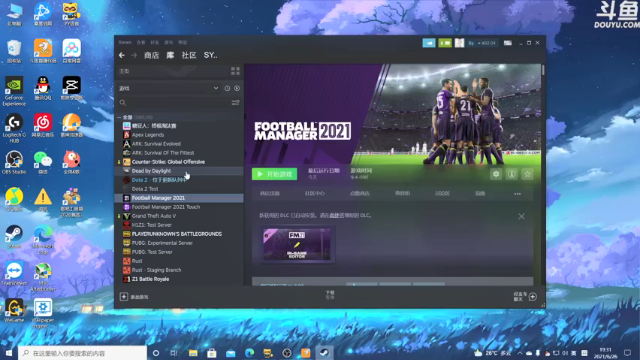Expand more options ellipsis in game tabs
640x360 pixels.
click(518, 194)
